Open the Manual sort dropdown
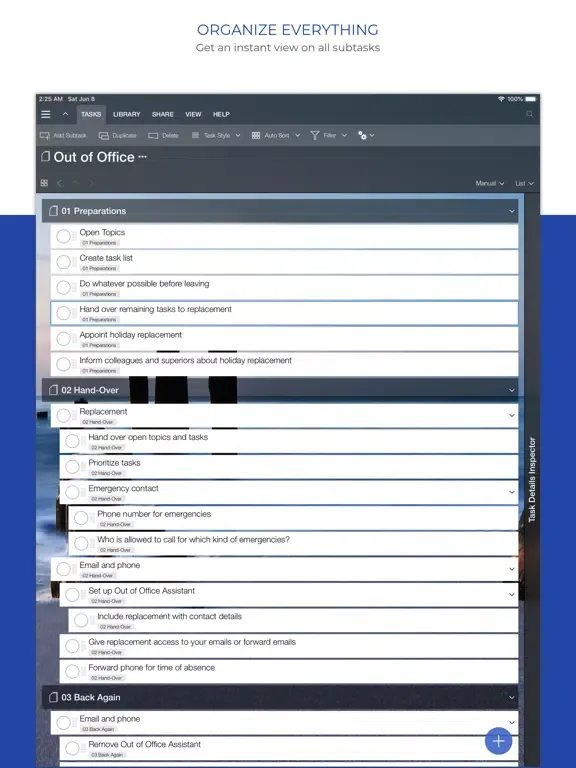576x768 pixels. coord(490,183)
